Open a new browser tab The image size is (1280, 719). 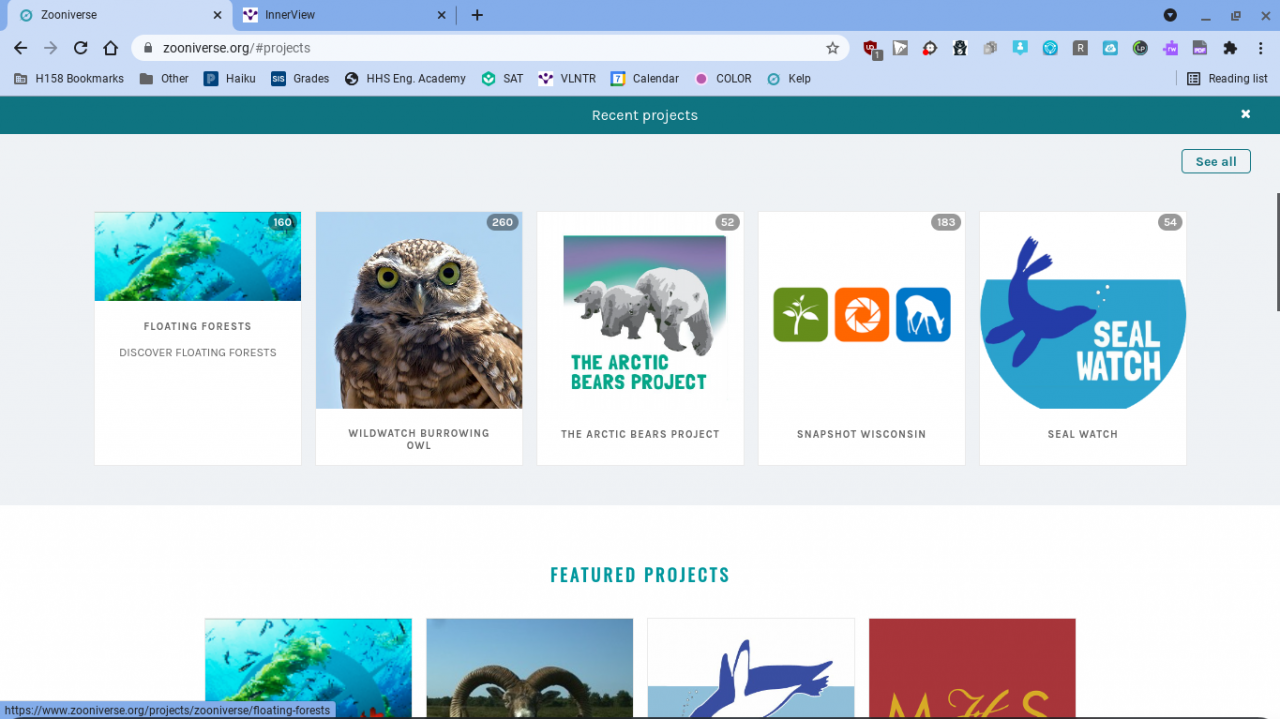[x=477, y=15]
